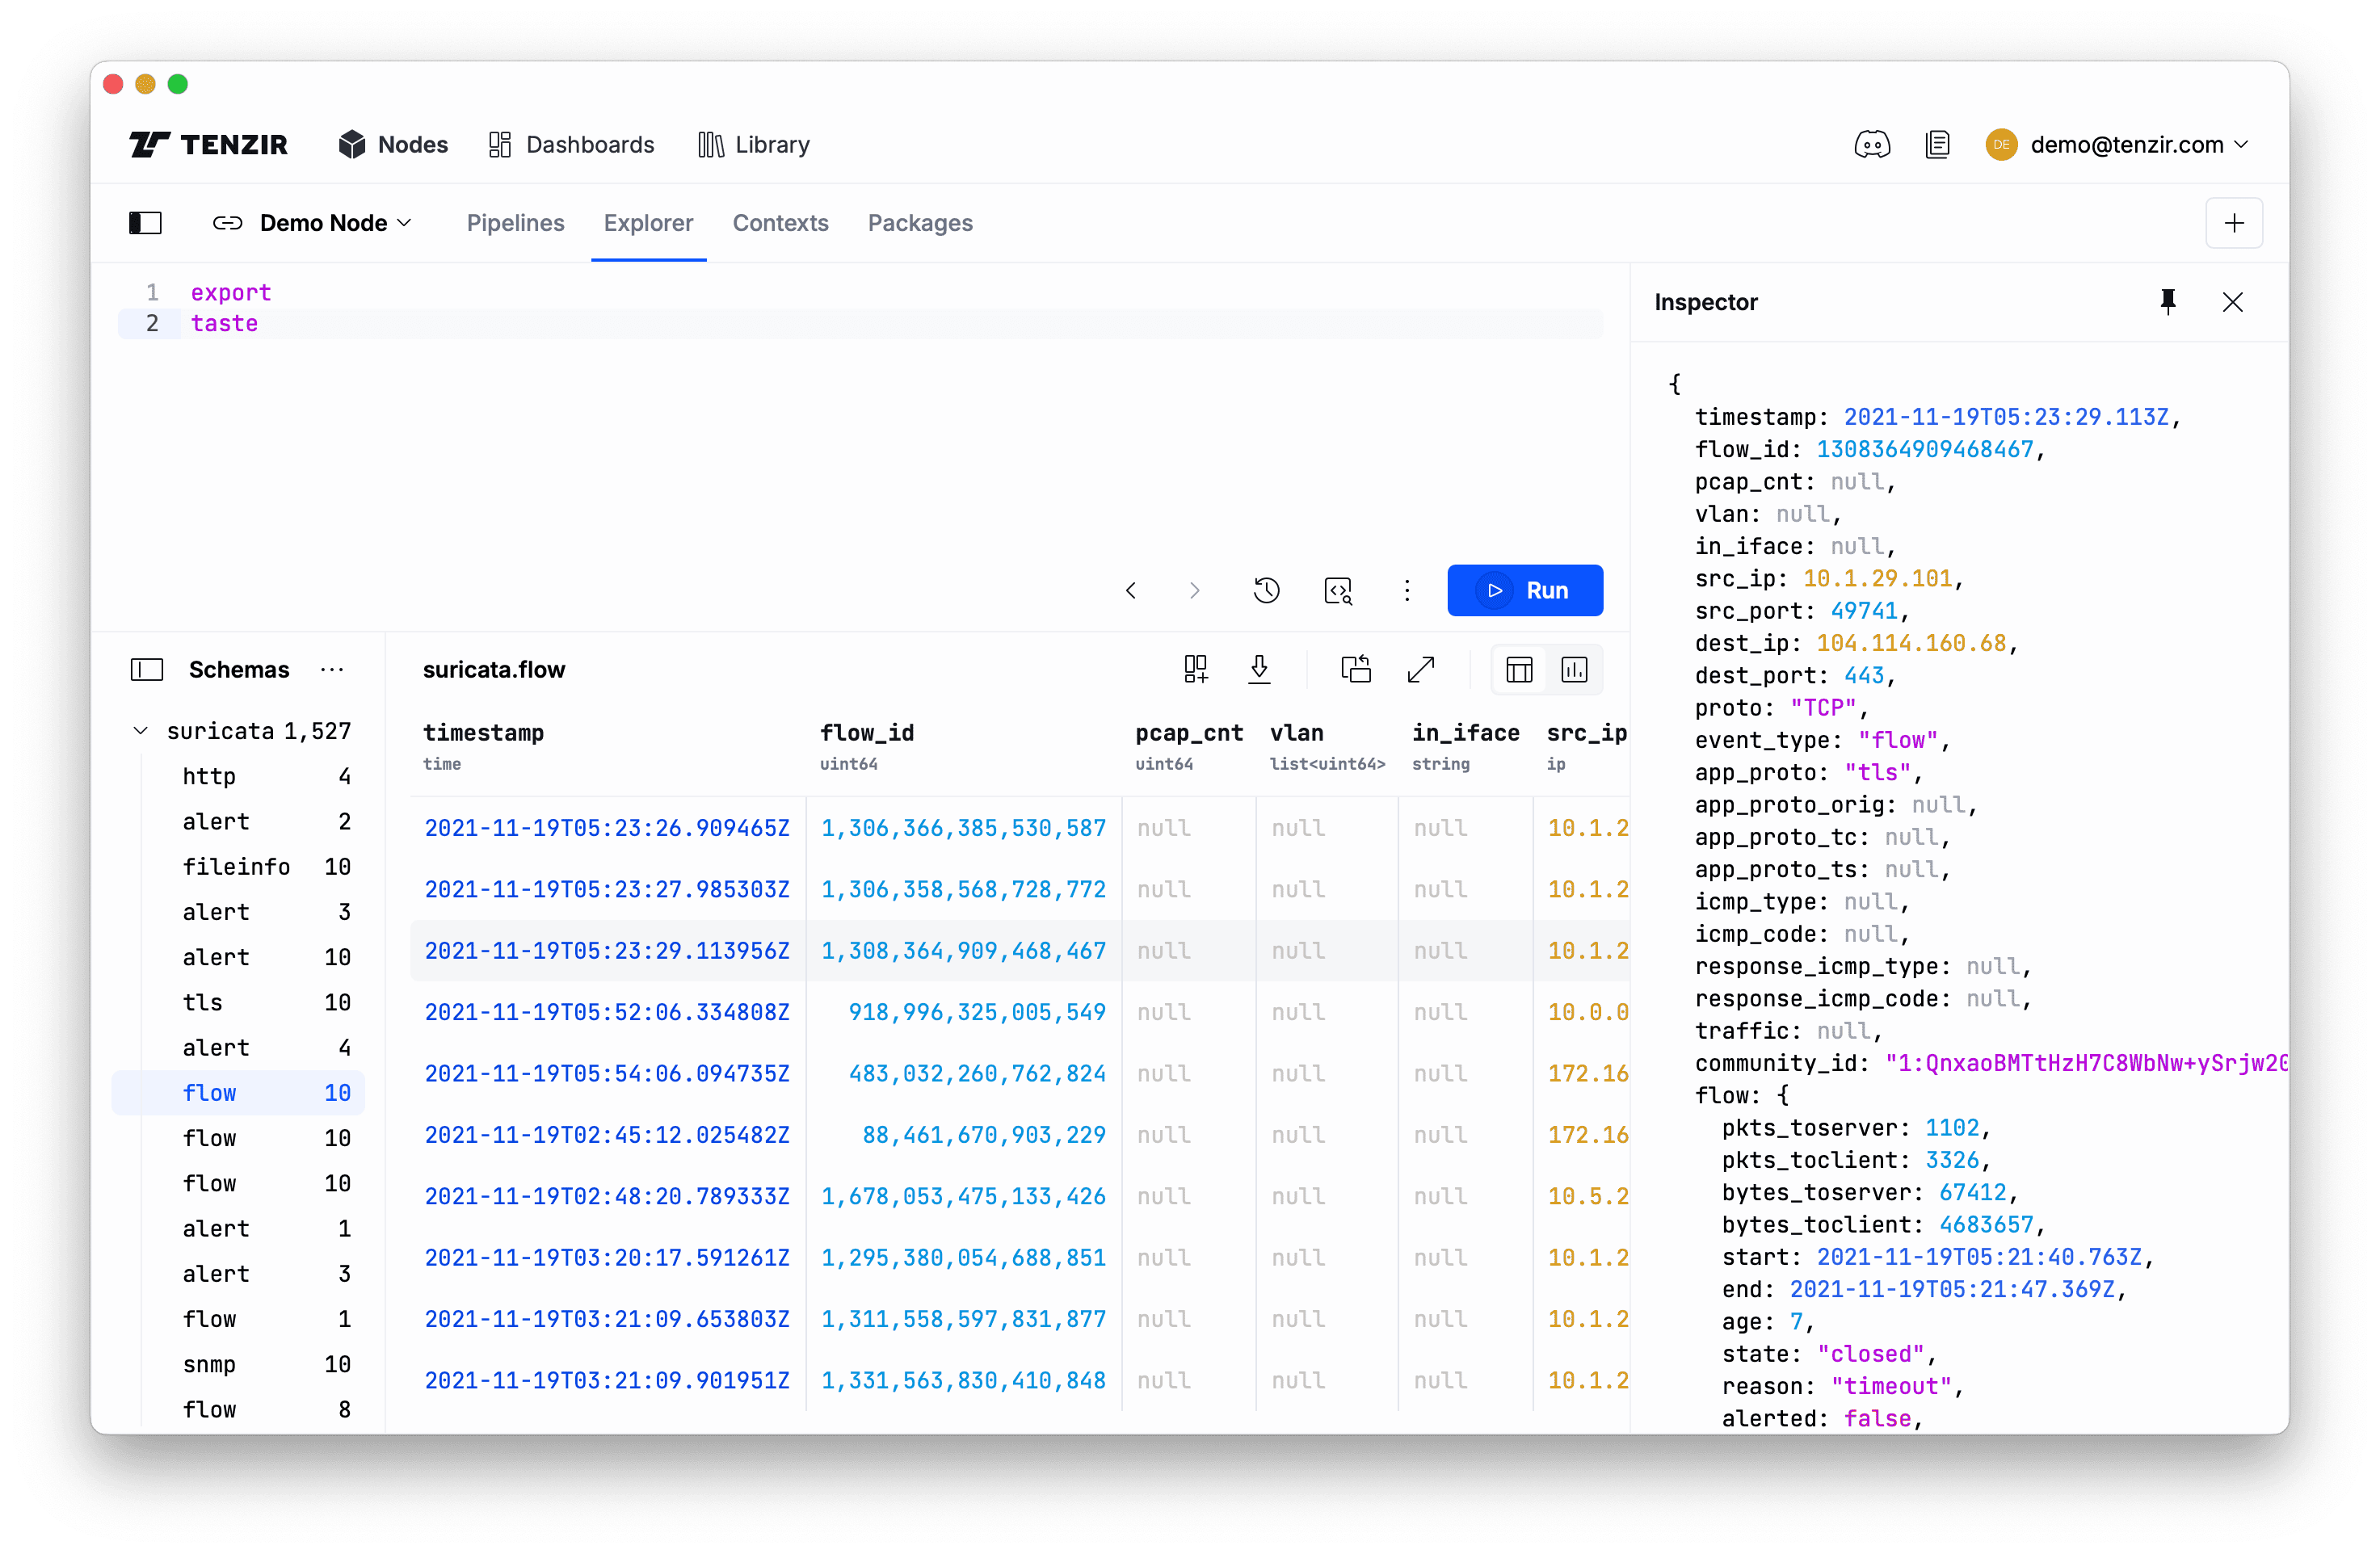This screenshot has width=2380, height=1554.
Task: Go to Dashboards in top navigation
Action: point(571,145)
